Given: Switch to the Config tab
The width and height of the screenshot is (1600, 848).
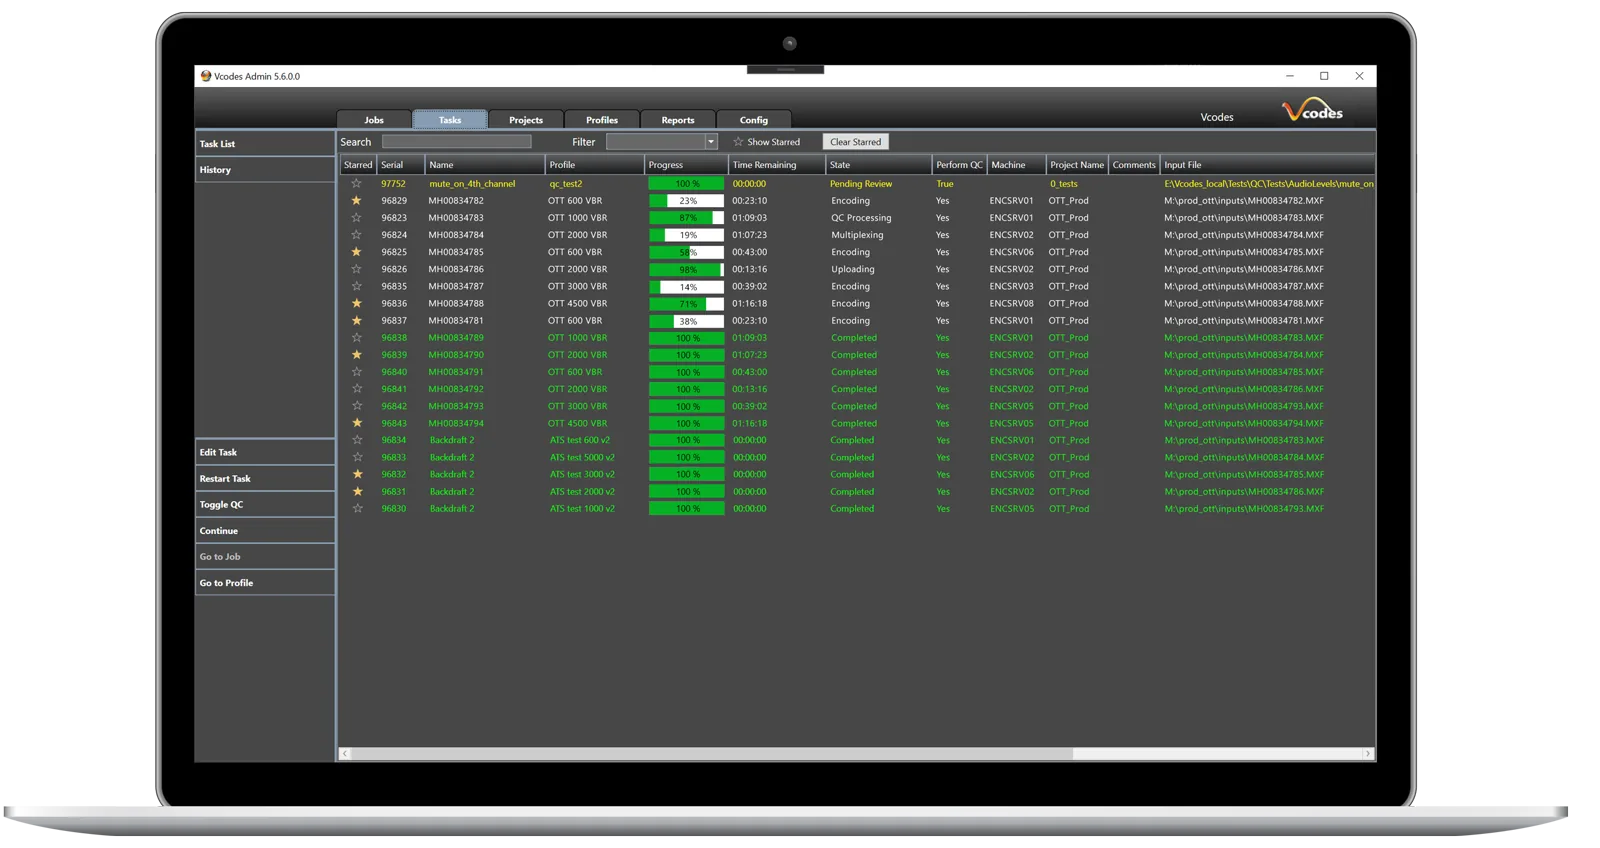Looking at the screenshot, I should 754,120.
